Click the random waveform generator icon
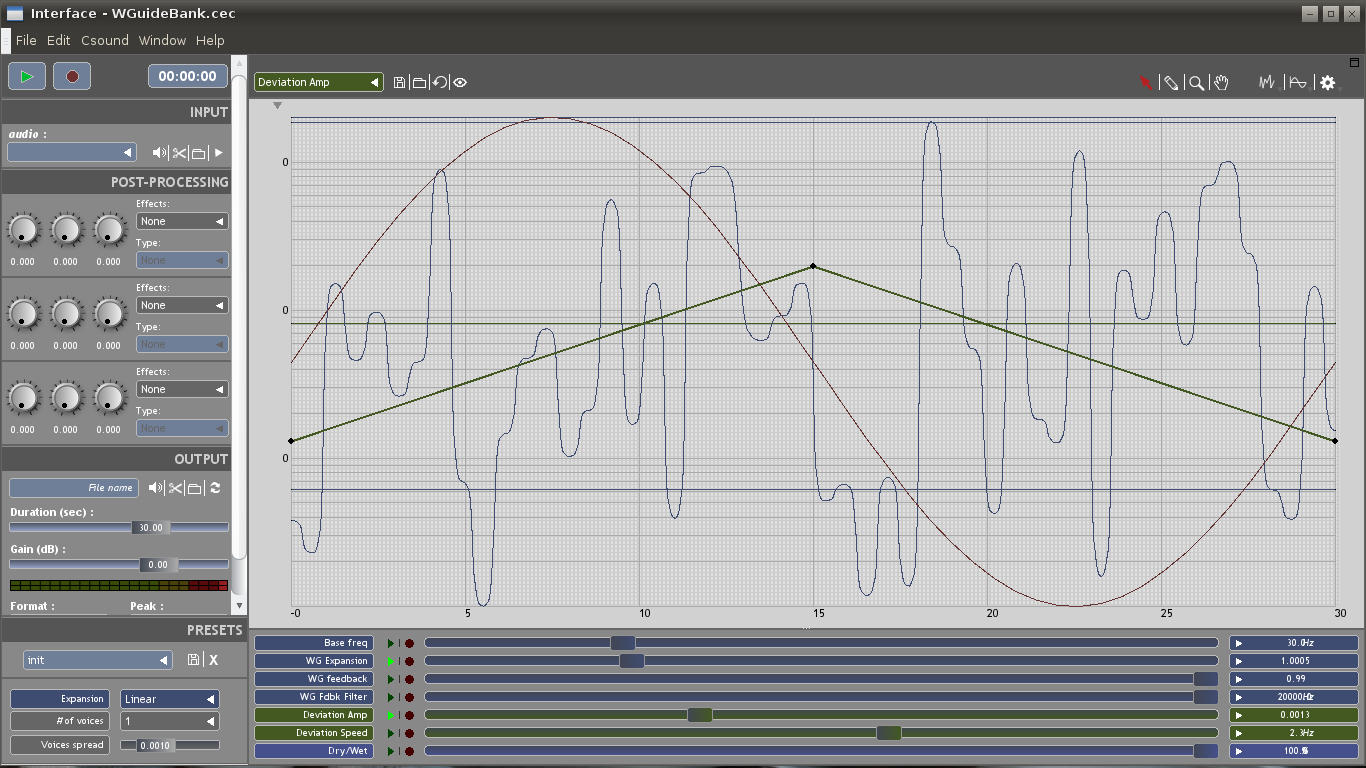The height and width of the screenshot is (768, 1366). (1267, 83)
